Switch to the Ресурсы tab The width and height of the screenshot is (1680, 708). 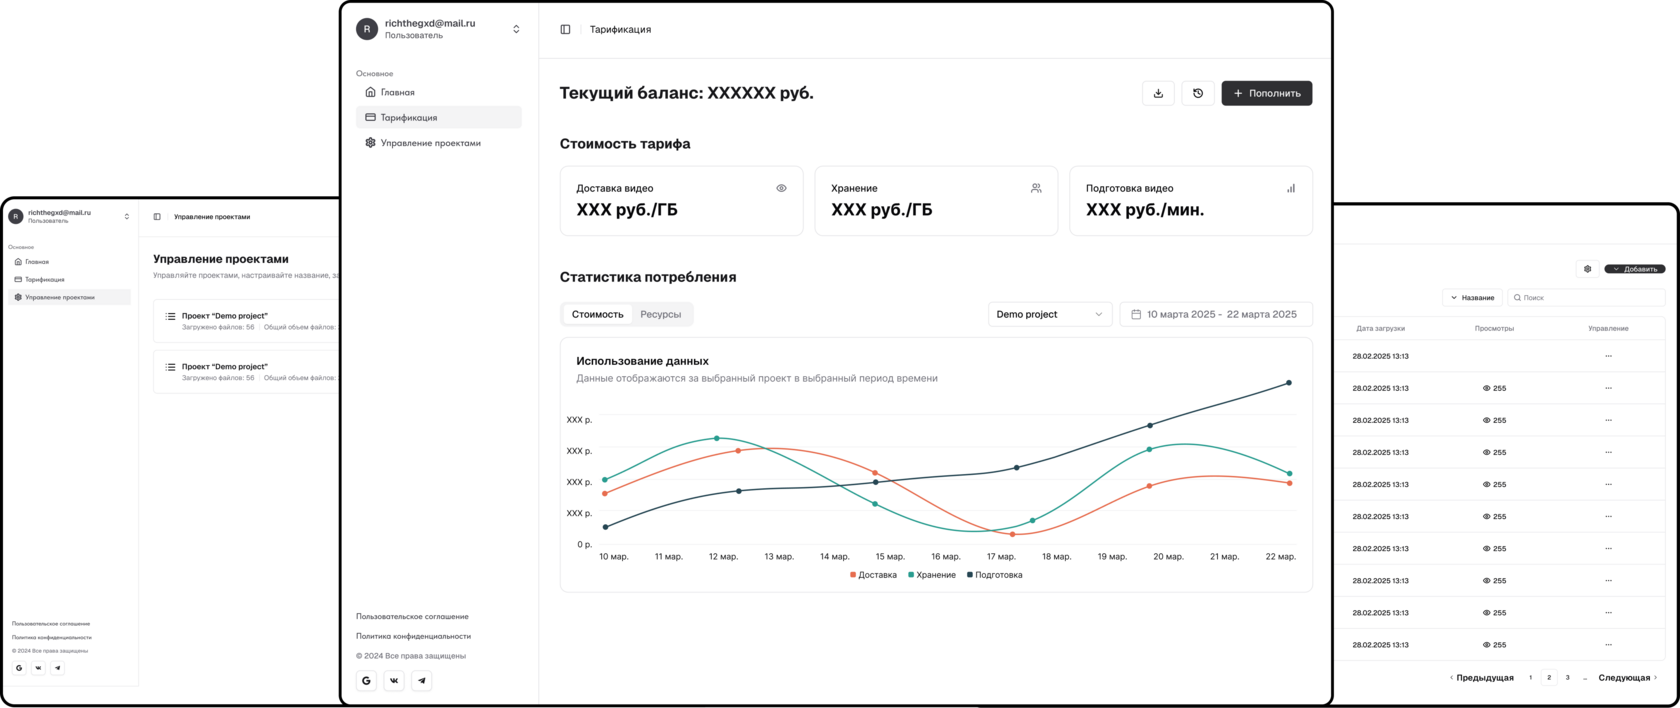click(x=660, y=314)
